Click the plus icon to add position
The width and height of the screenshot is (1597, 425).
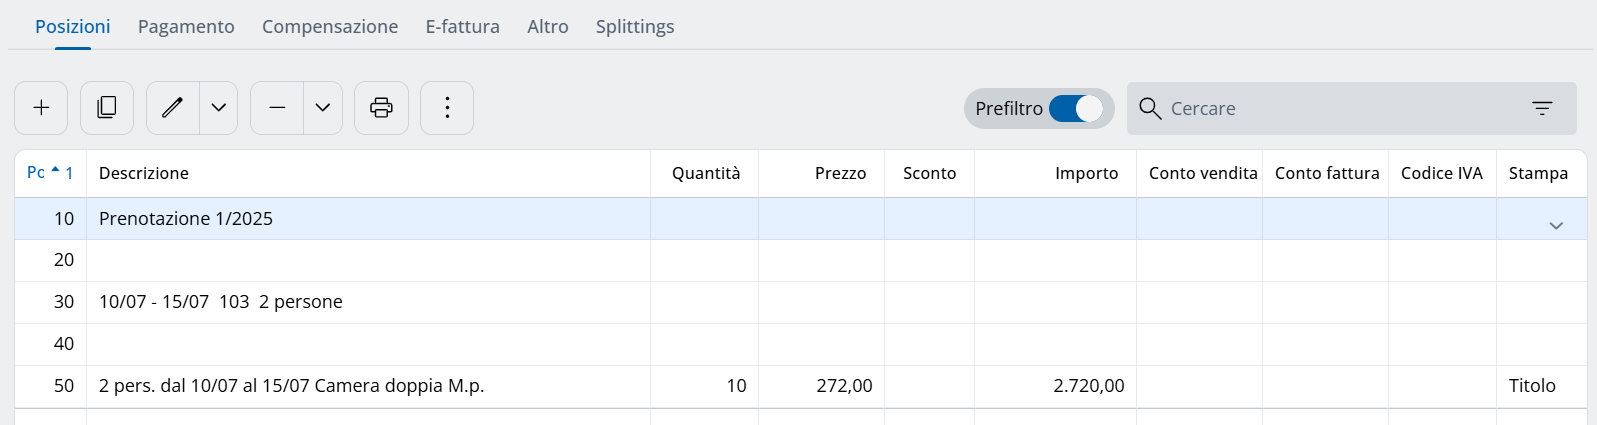[41, 108]
